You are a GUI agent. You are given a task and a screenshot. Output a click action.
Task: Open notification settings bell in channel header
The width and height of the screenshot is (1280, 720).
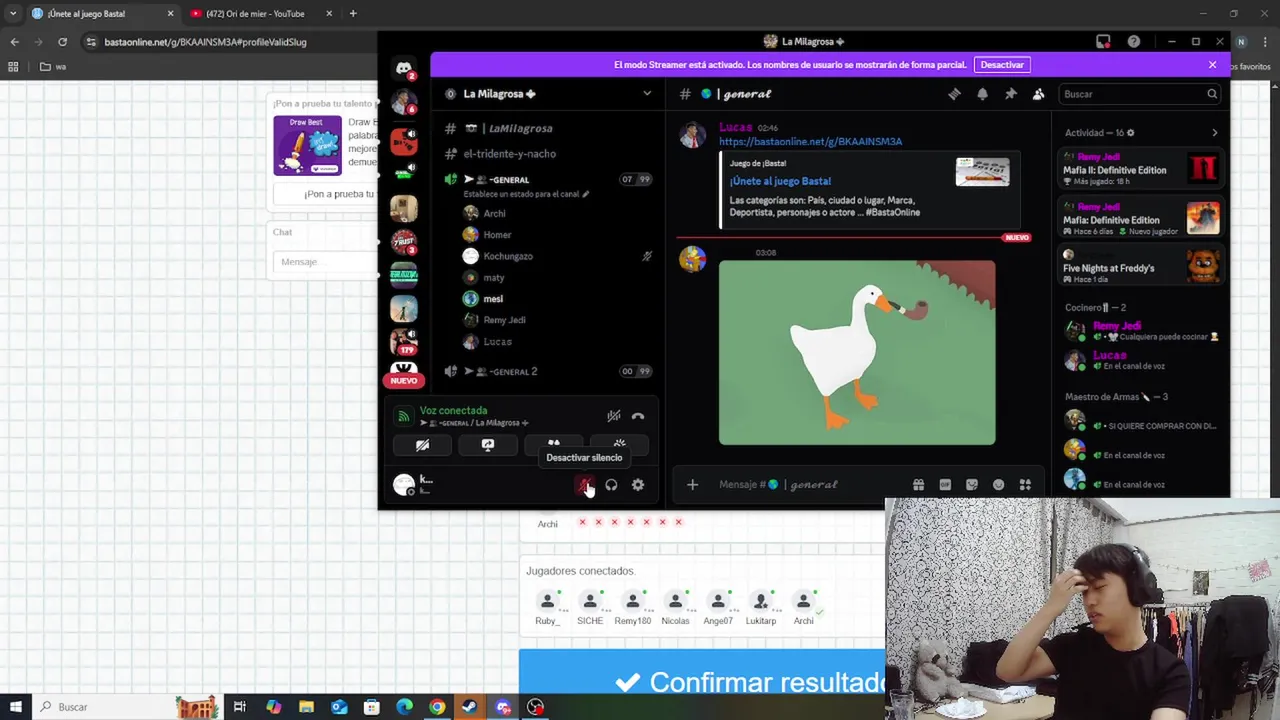(x=982, y=94)
